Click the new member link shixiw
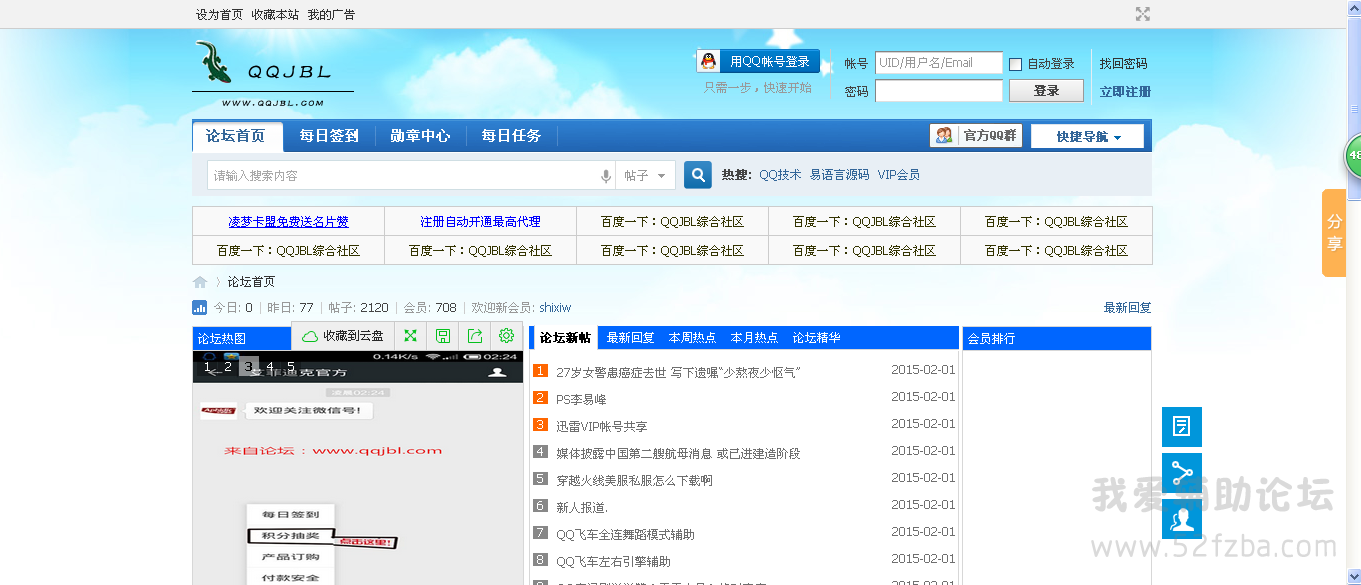The height and width of the screenshot is (585, 1361). coord(555,308)
